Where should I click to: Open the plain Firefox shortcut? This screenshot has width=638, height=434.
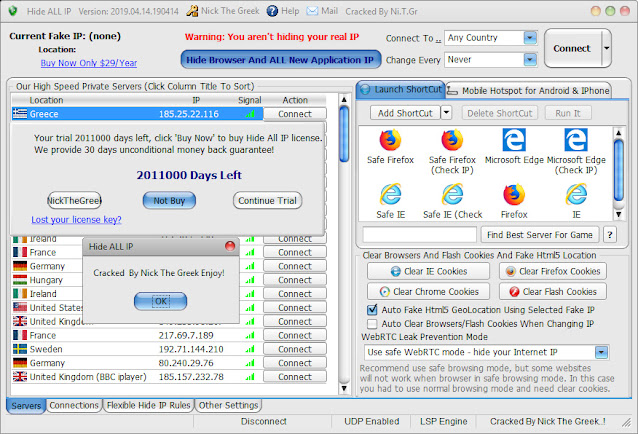[514, 195]
